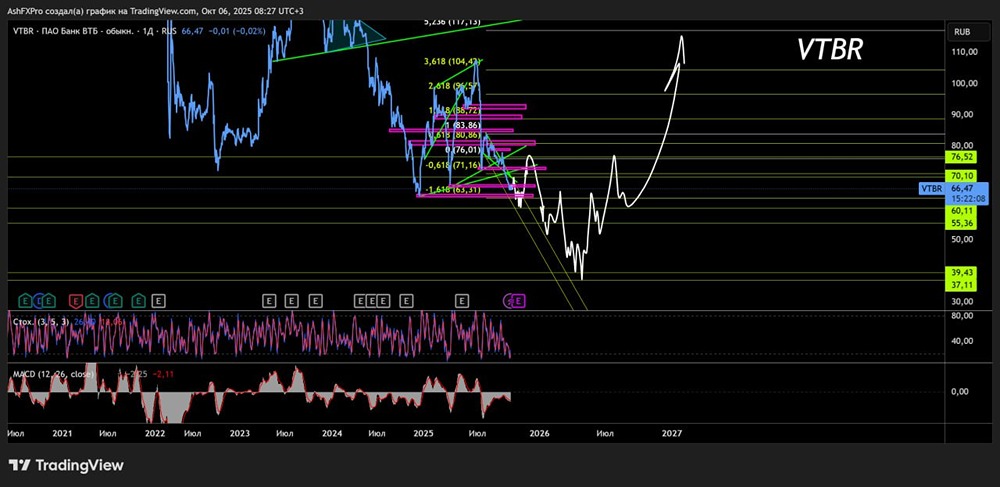Image resolution: width=1000 pixels, height=487 pixels.
Task: Click the TradingView logo
Action: pos(66,465)
